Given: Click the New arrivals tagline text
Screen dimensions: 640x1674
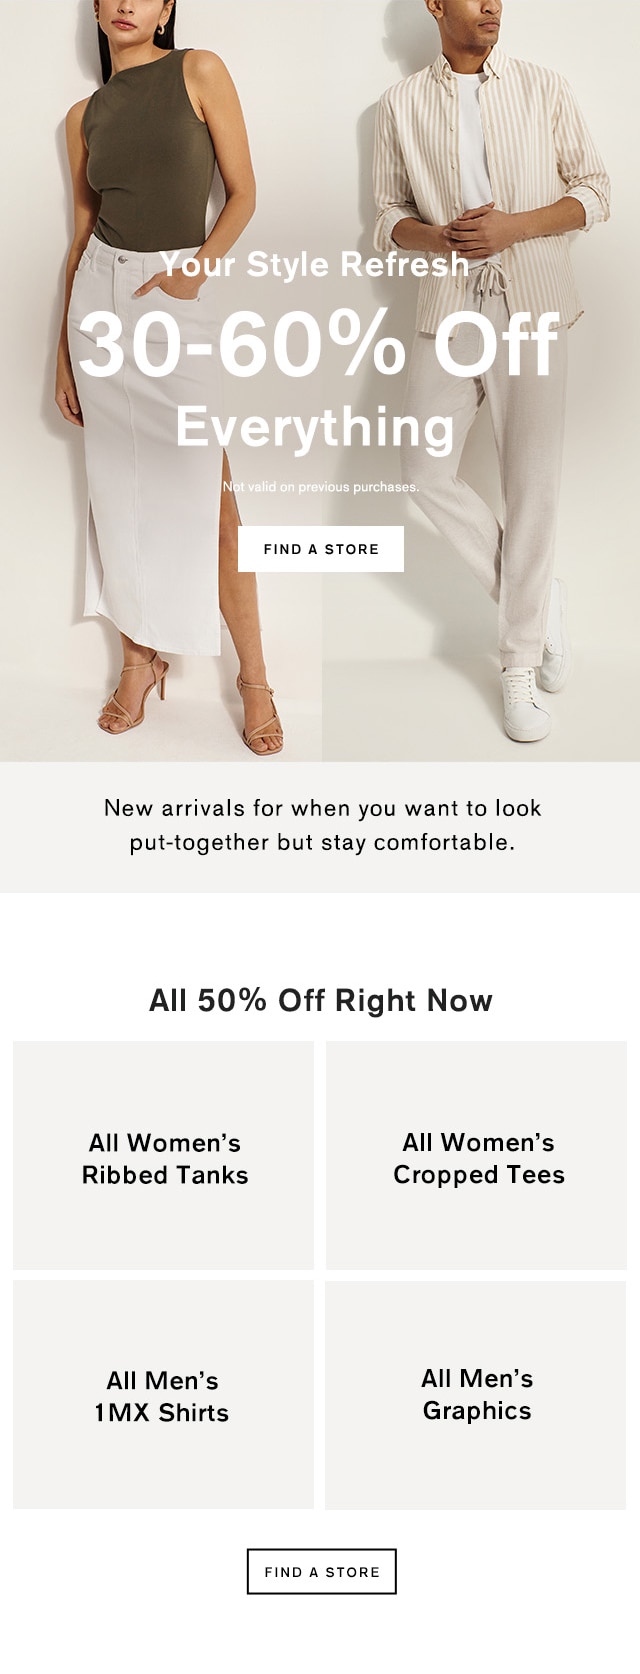Looking at the screenshot, I should [x=322, y=825].
